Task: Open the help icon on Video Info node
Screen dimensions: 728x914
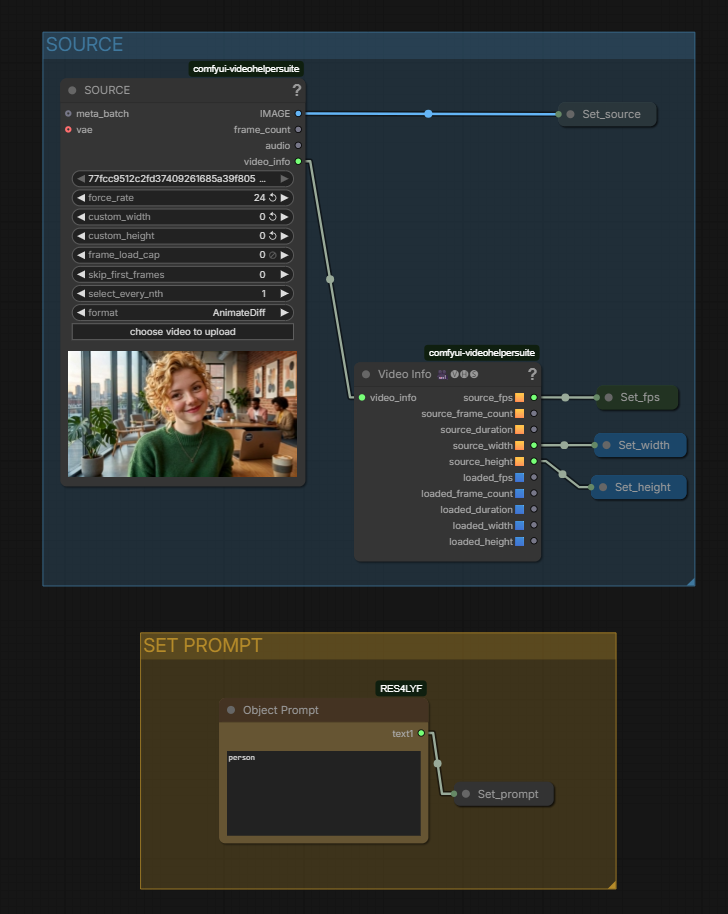Action: [532, 374]
